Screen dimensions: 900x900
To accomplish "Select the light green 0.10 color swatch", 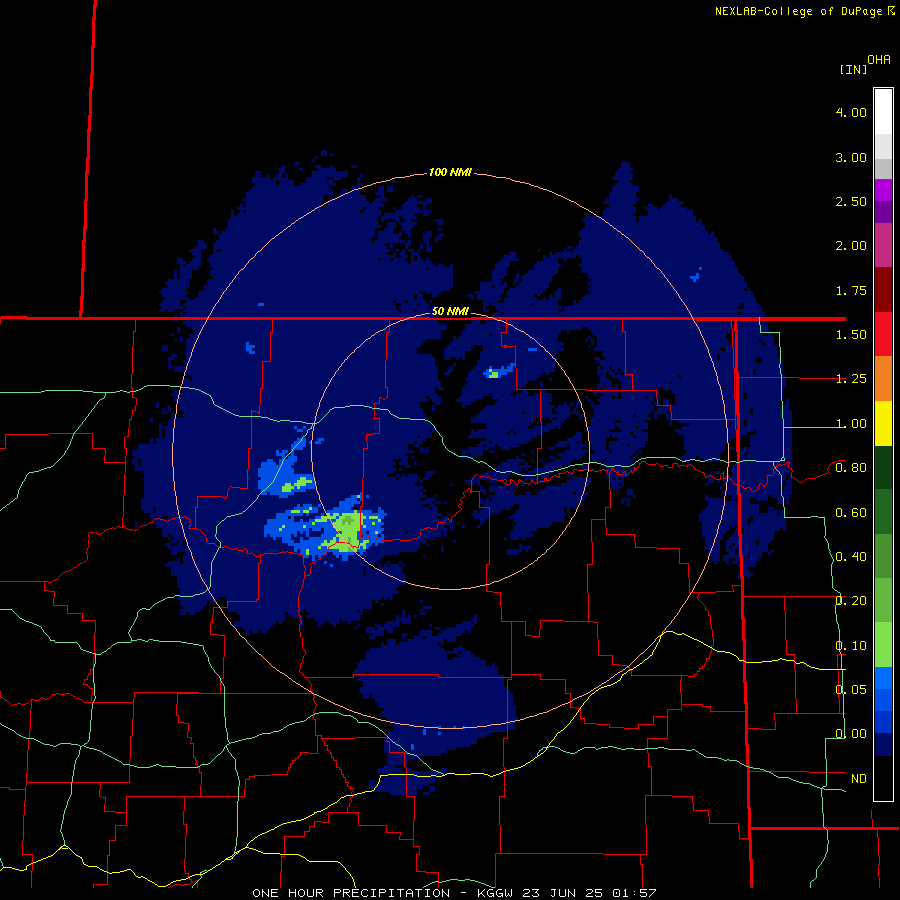I will coord(883,645).
